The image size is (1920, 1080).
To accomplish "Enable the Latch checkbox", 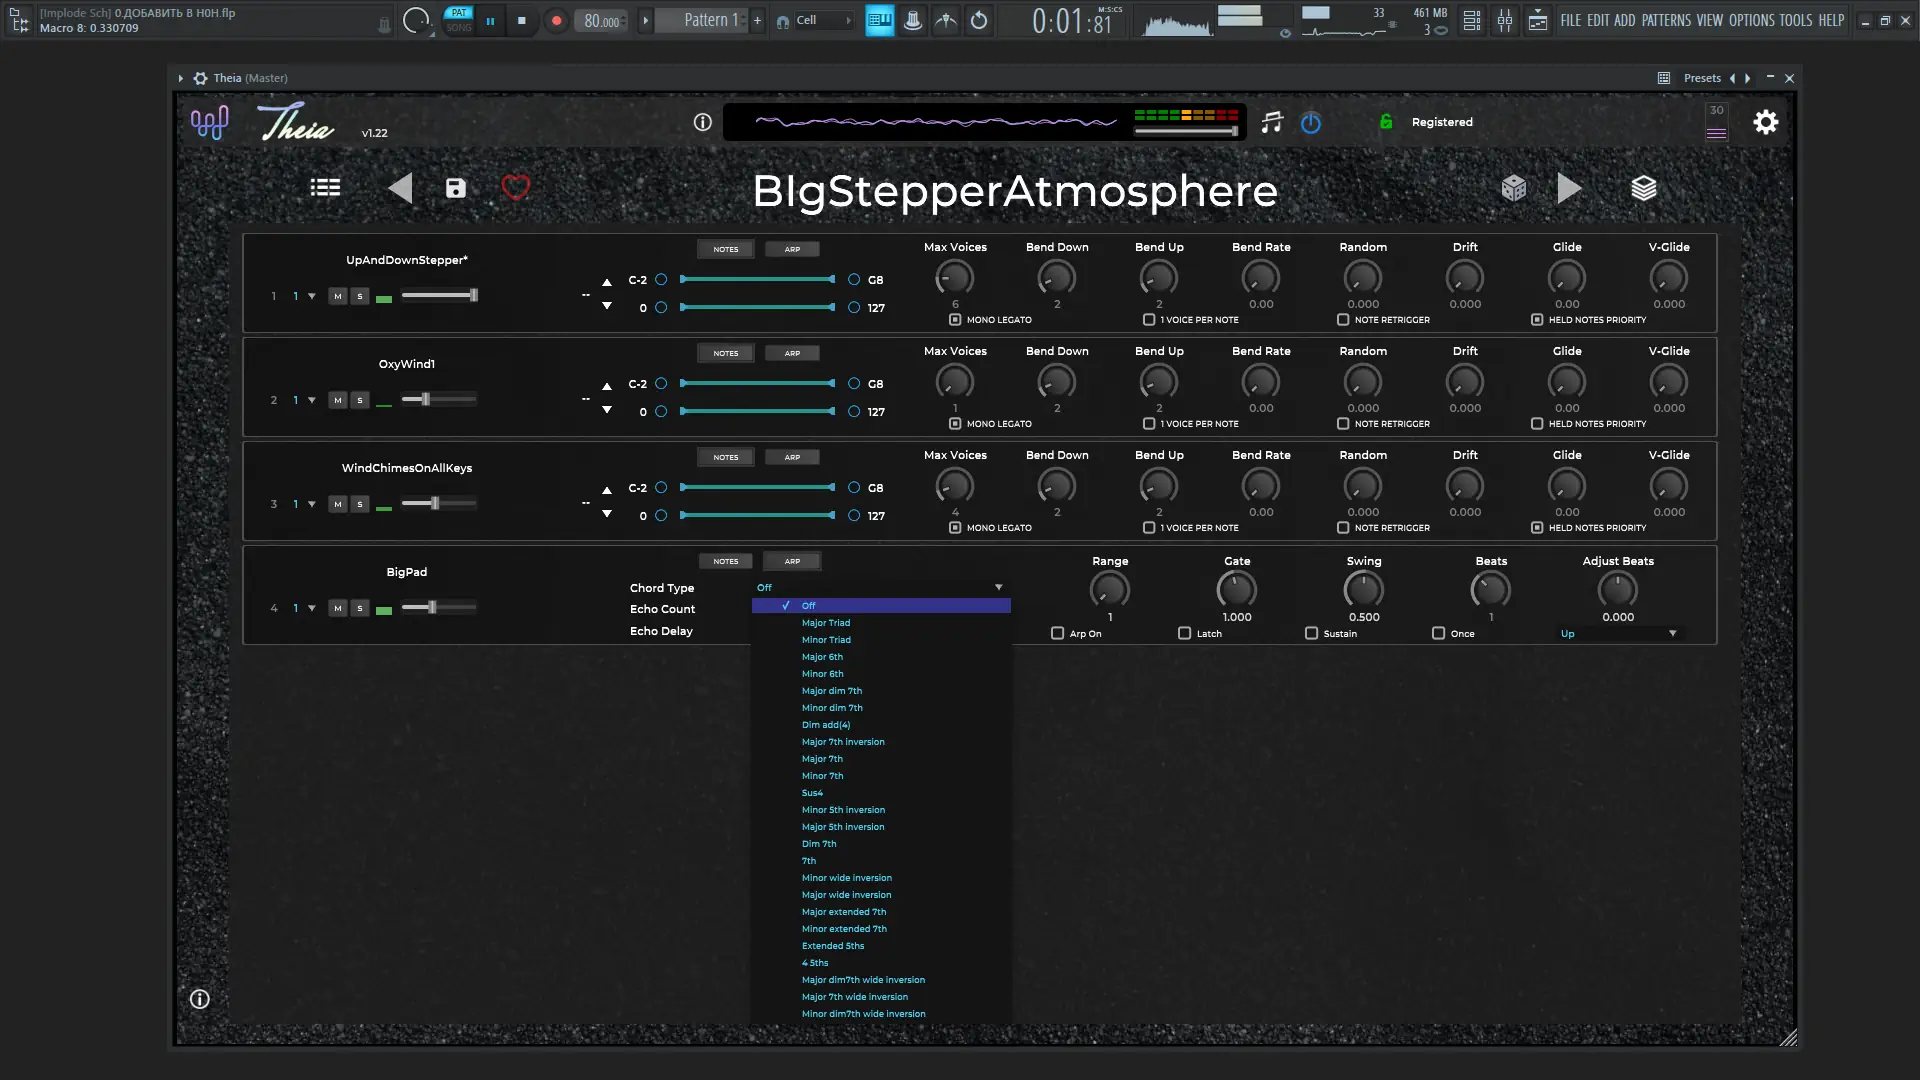I will click(1185, 634).
